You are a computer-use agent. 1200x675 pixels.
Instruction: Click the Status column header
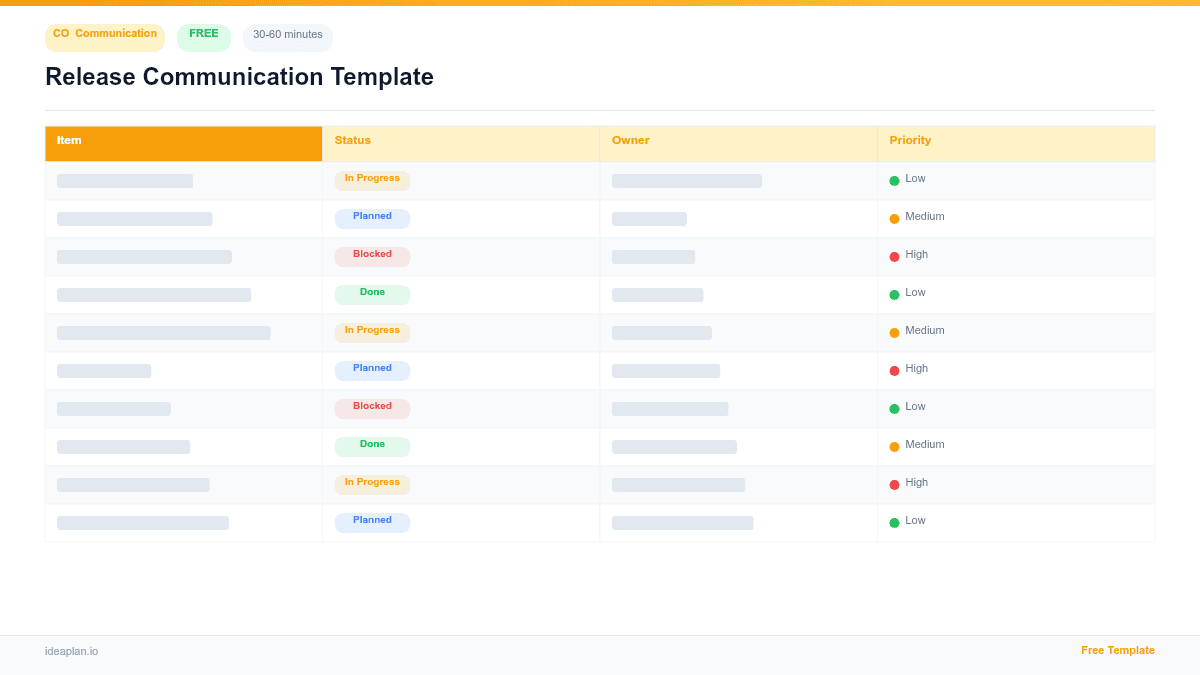click(x=352, y=140)
